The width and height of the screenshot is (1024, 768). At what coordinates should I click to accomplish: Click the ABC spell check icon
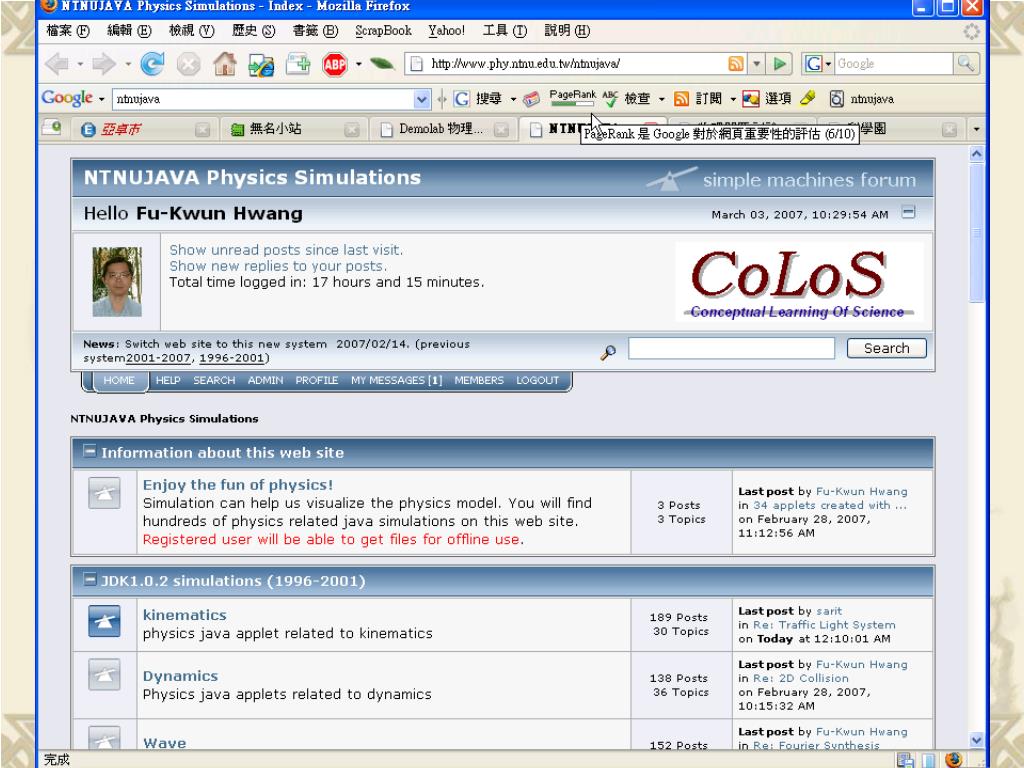pos(610,98)
